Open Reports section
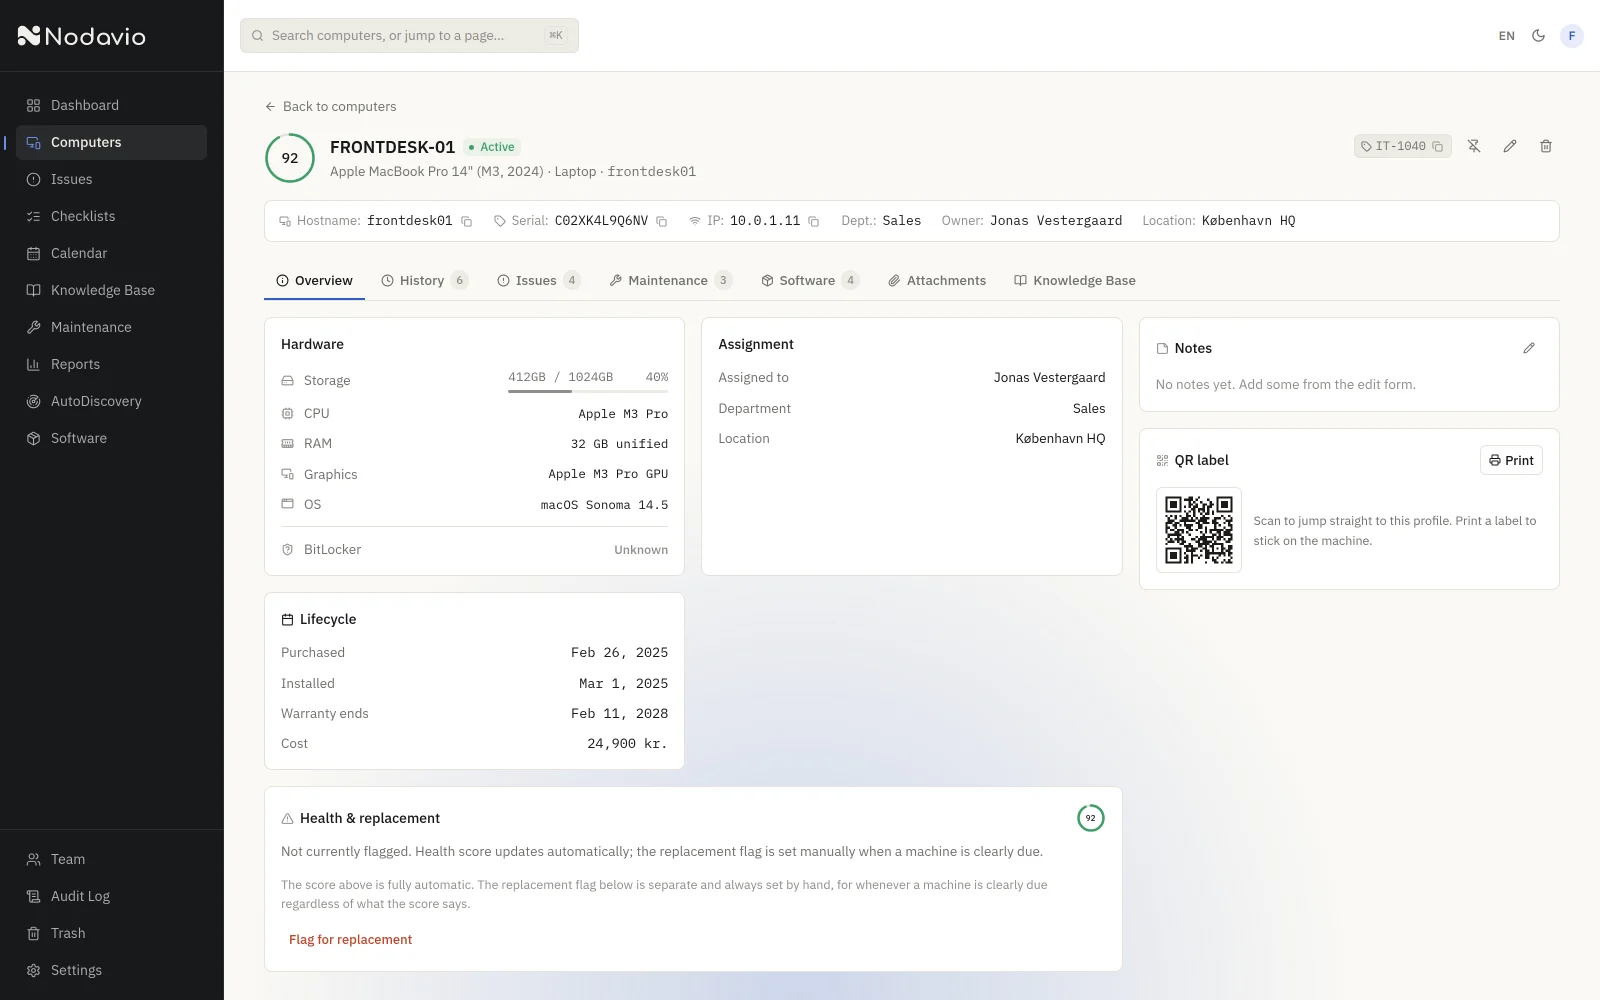Screen dimensions: 1600x1000 (x=111, y=364)
